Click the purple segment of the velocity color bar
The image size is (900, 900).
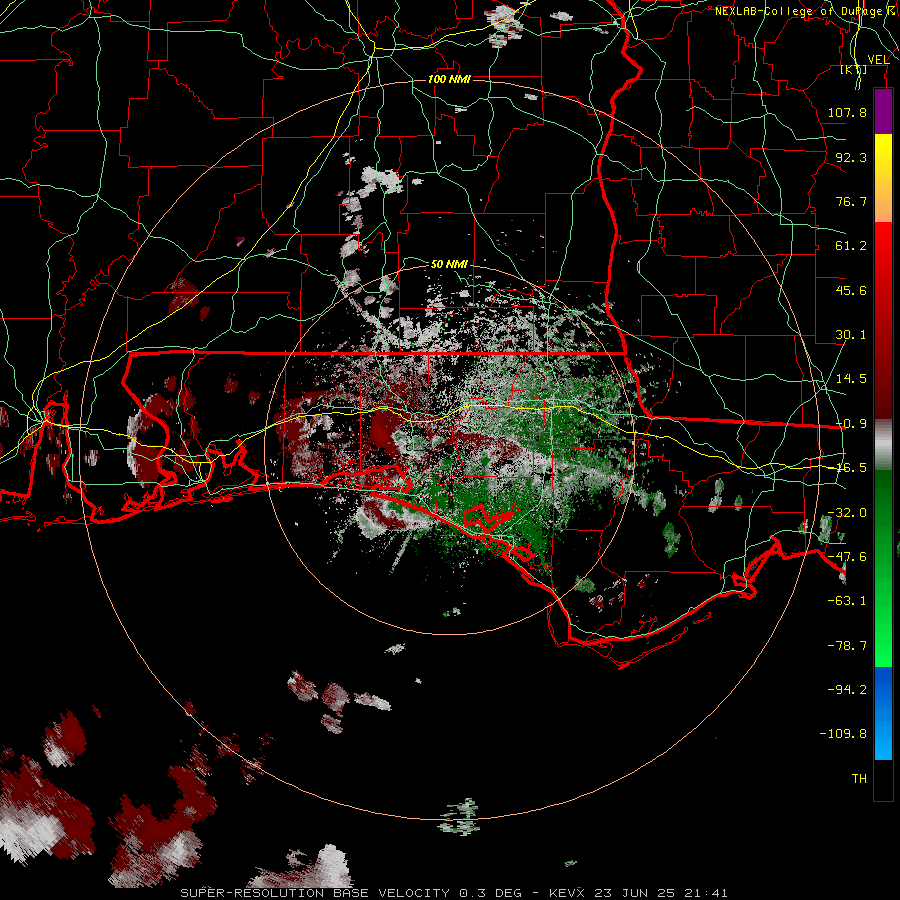point(883,112)
